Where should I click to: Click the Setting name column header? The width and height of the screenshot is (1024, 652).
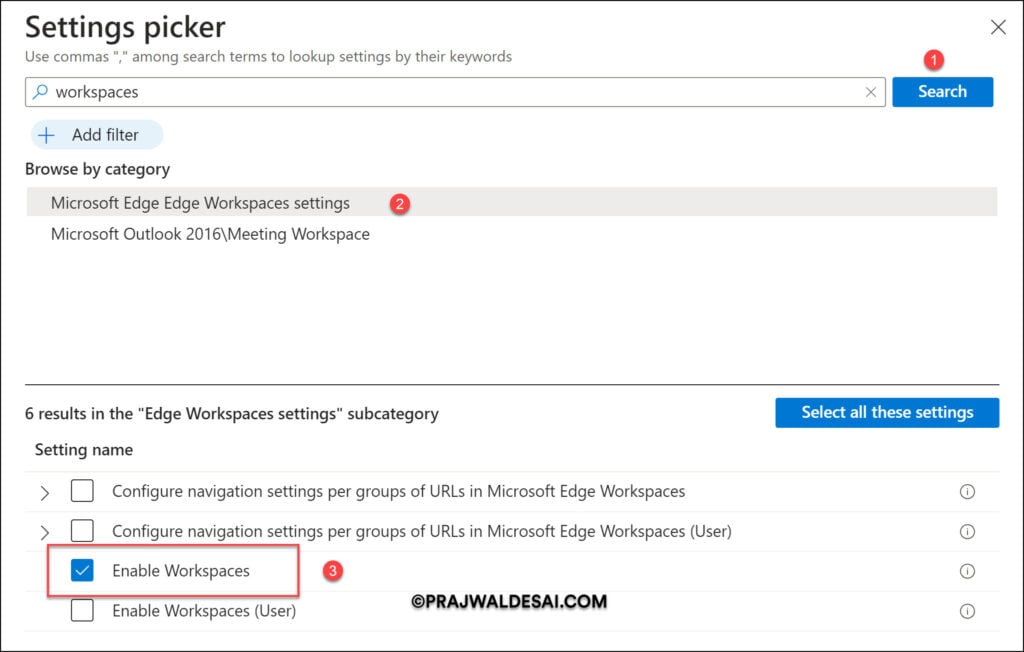(x=84, y=449)
